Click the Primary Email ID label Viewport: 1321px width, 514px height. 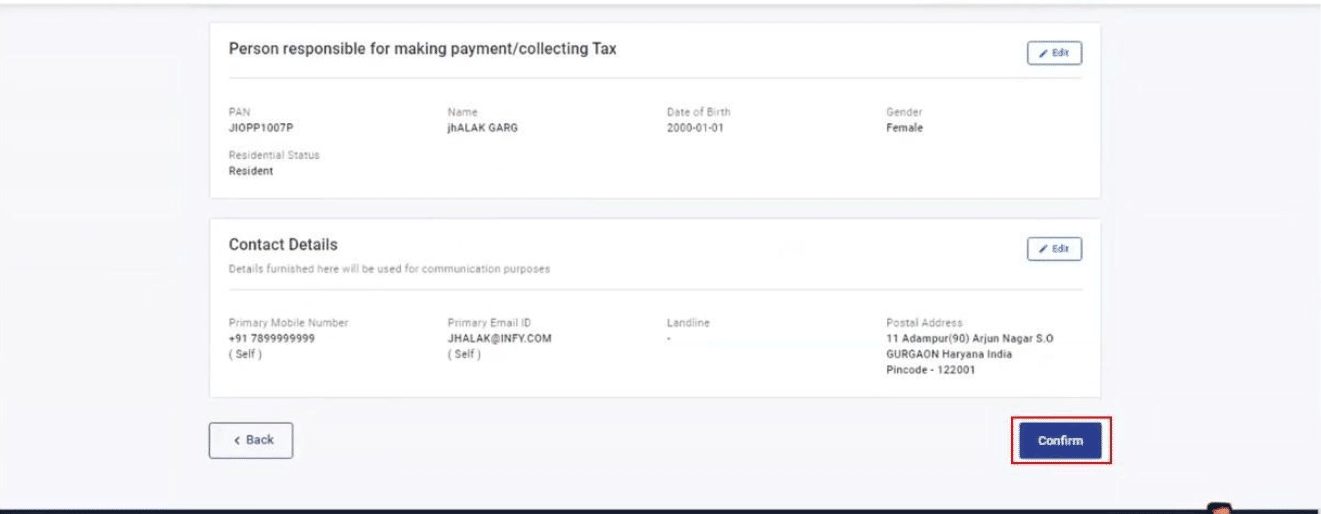[x=489, y=323]
